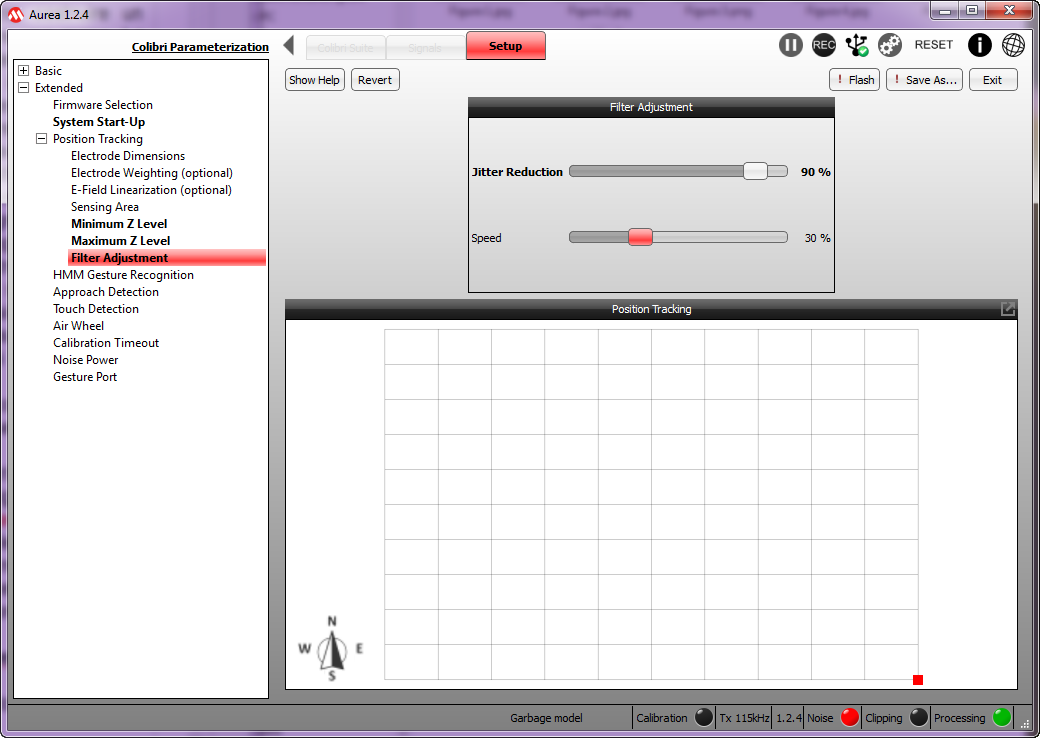This screenshot has width=1040, height=738.
Task: Open the info icon in the toolbar
Action: click(x=980, y=45)
